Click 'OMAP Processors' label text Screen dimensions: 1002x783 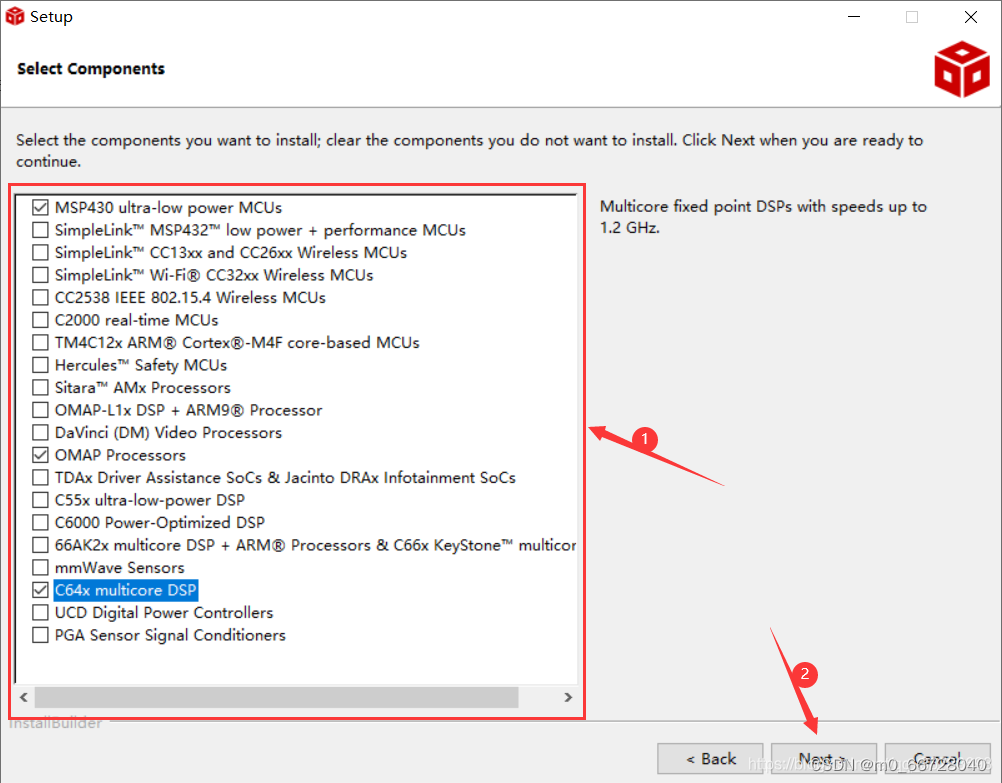pyautogui.click(x=120, y=455)
